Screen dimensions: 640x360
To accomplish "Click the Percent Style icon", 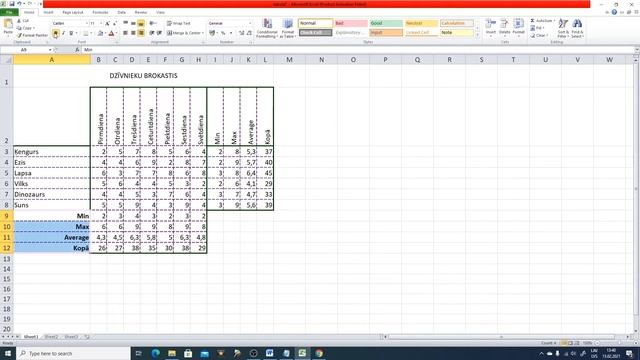I will pyautogui.click(x=223, y=33).
